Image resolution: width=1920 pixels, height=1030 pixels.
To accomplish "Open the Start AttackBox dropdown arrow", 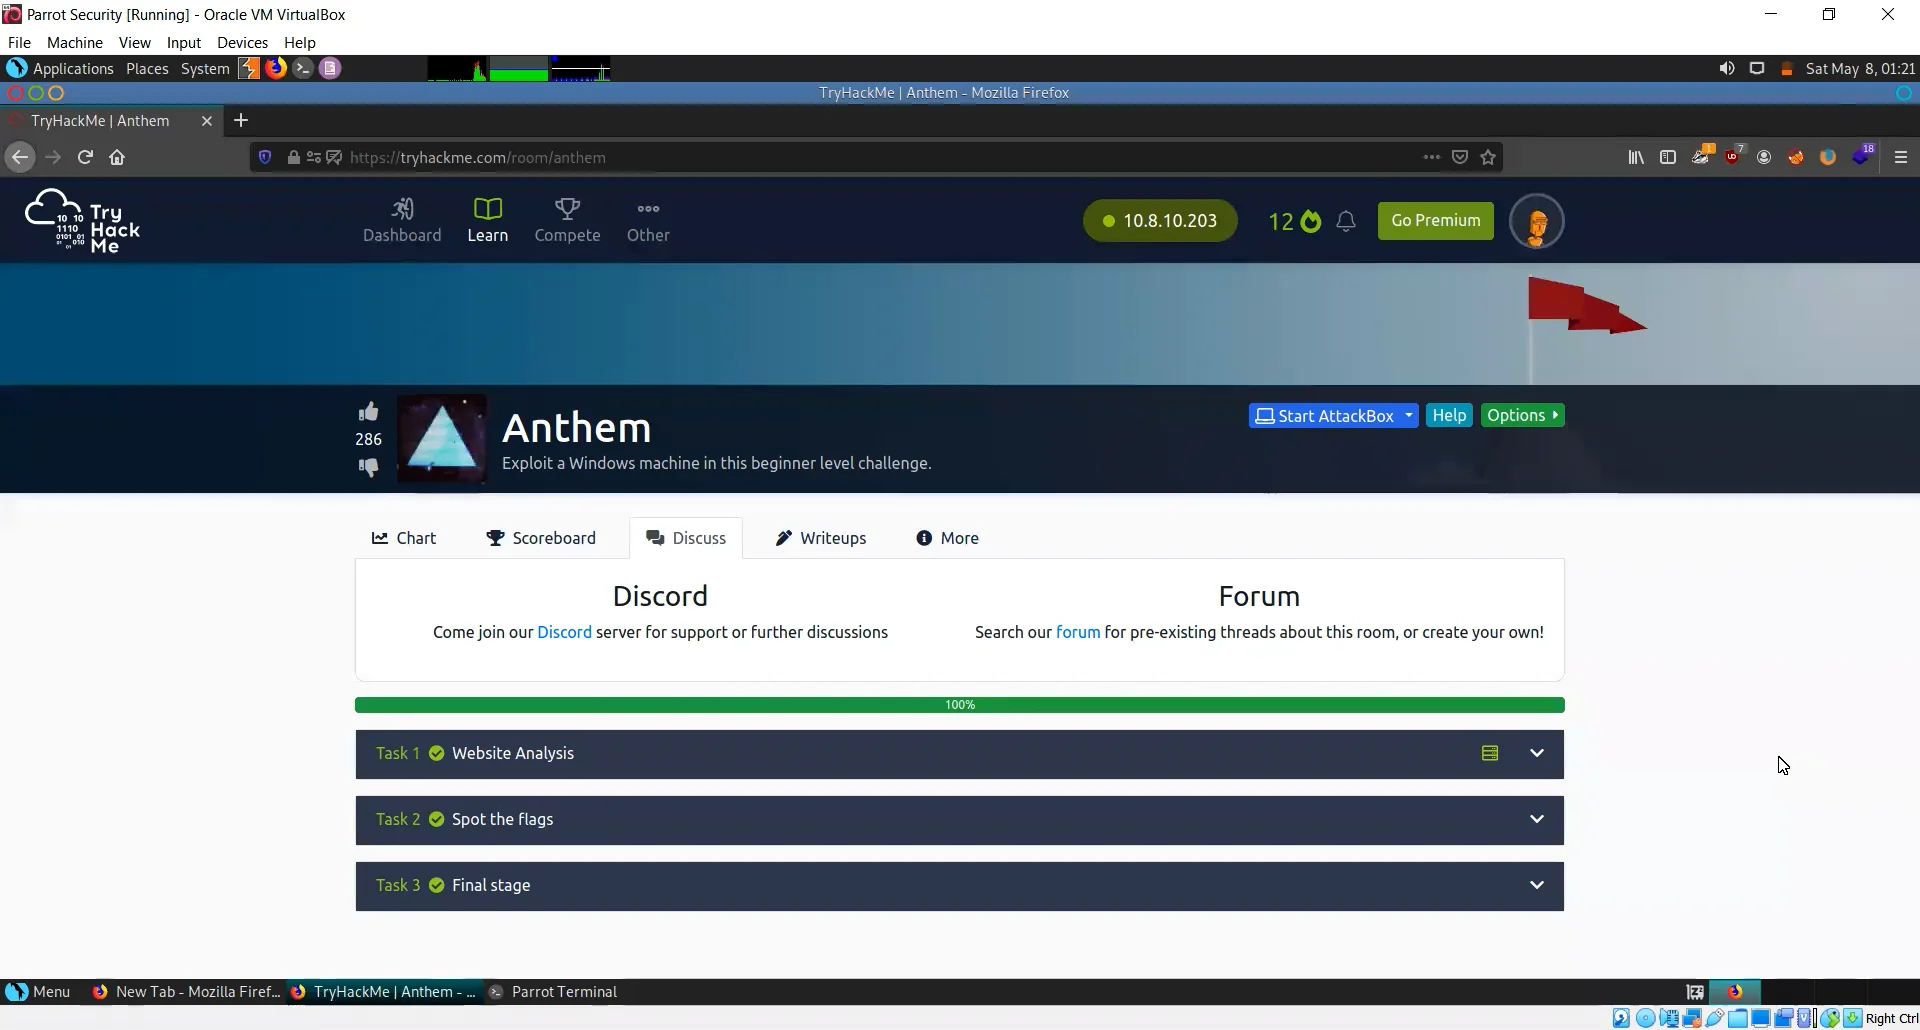I will coord(1409,415).
